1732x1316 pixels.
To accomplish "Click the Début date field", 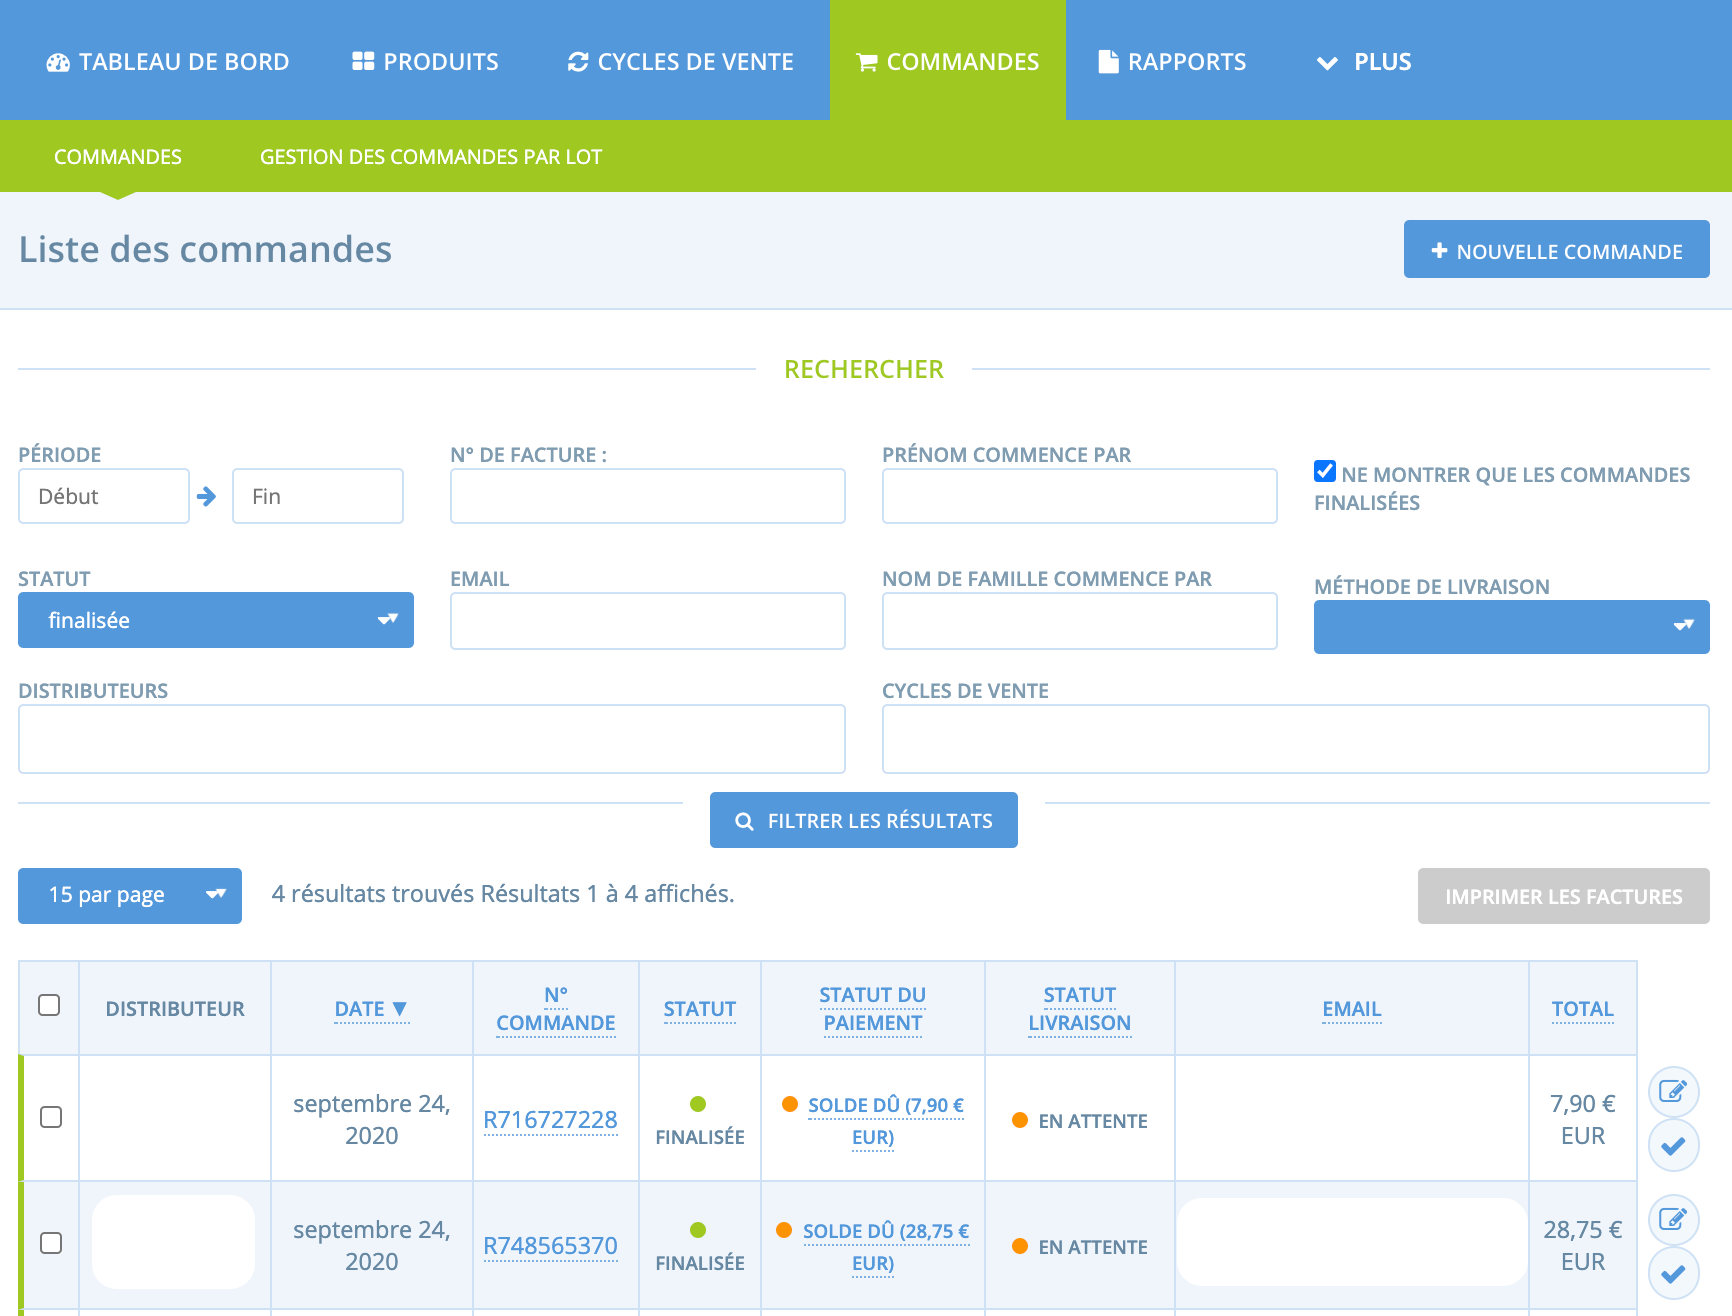I will [x=104, y=496].
